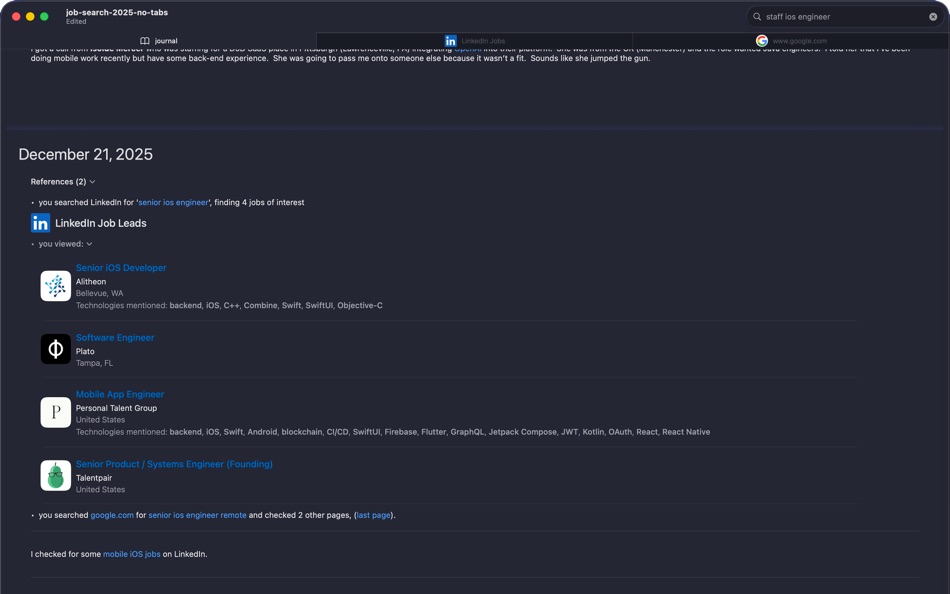Click the LinkedIn Job Leads logo icon
950x594 pixels.
coord(41,223)
